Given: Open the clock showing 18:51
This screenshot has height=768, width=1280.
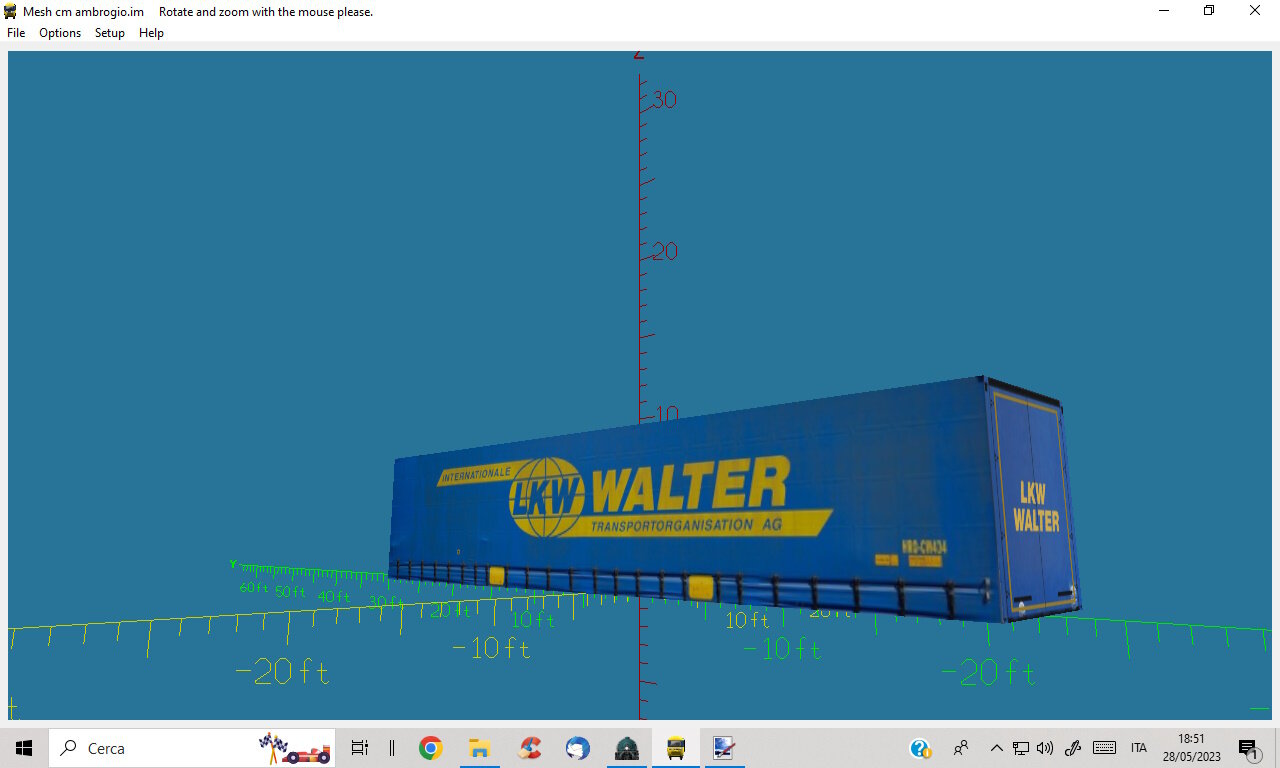Looking at the screenshot, I should coord(1190,748).
